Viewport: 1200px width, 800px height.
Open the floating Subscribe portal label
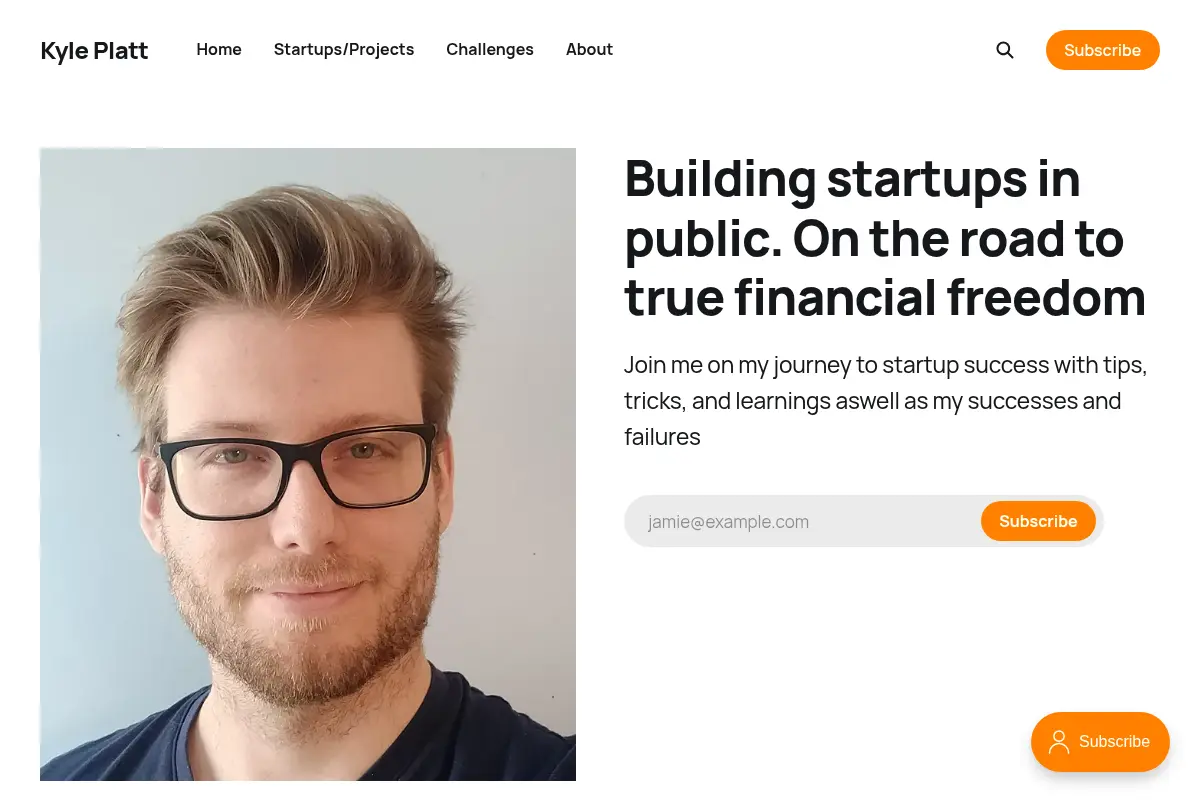tap(1114, 742)
